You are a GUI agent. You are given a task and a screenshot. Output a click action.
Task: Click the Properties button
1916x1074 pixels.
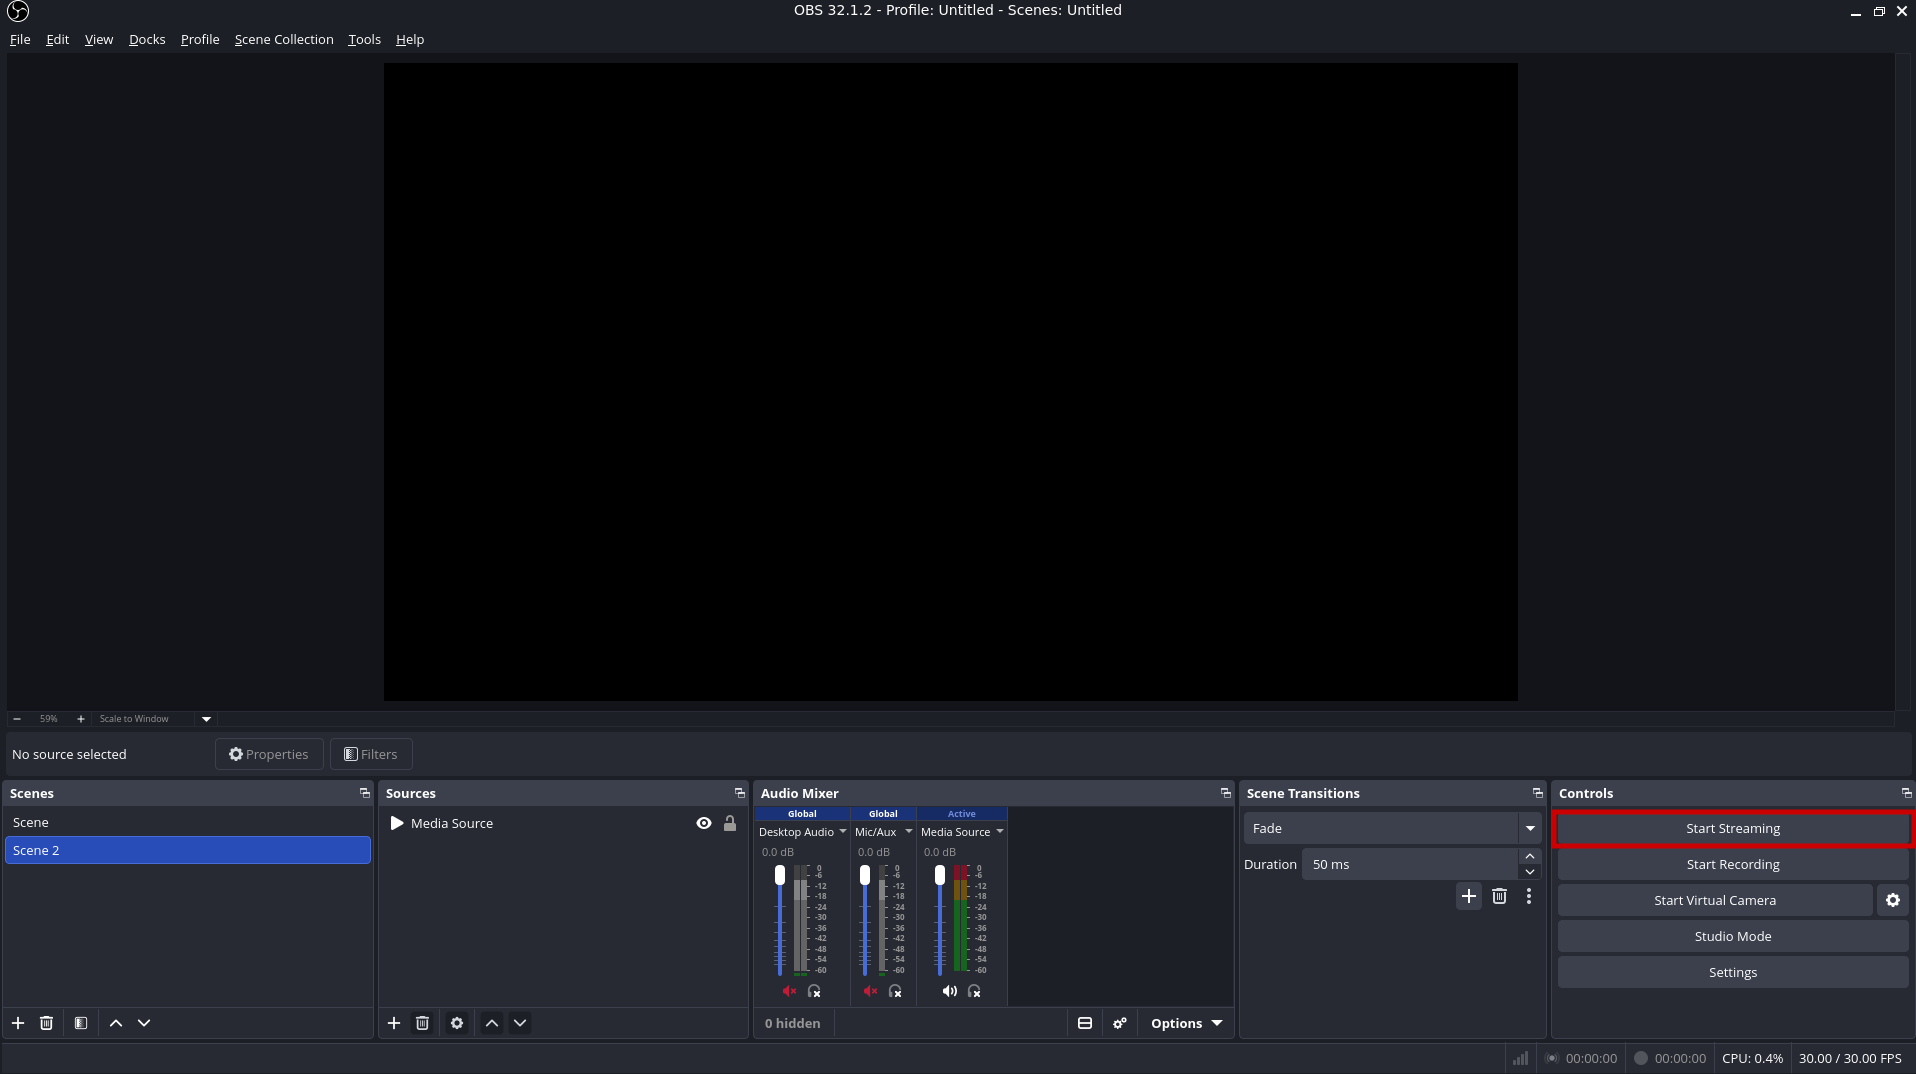click(269, 754)
